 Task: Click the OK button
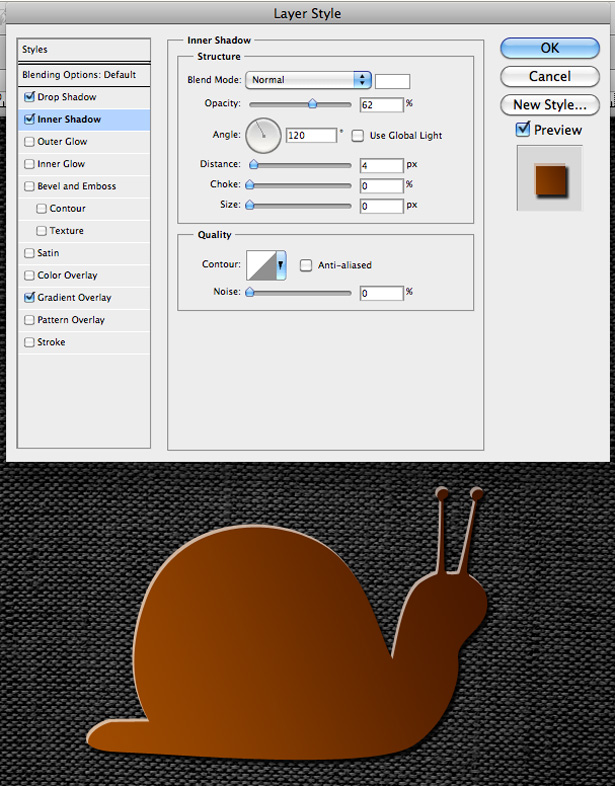[550, 48]
